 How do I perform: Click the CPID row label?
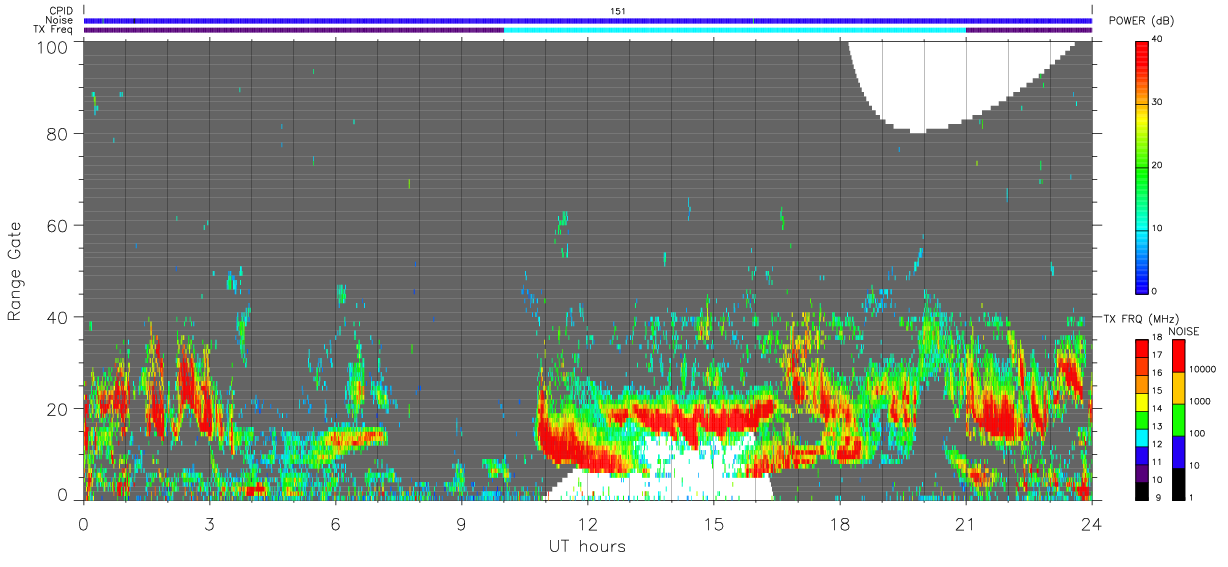(61, 11)
